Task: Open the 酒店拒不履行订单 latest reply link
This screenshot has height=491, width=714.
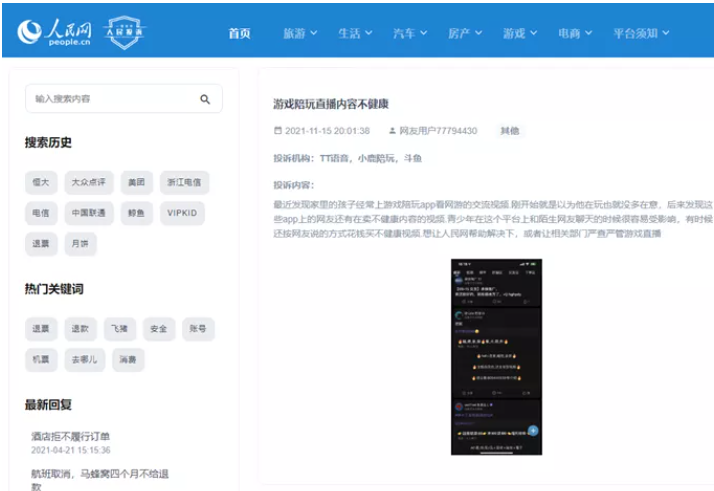Action: pos(70,436)
